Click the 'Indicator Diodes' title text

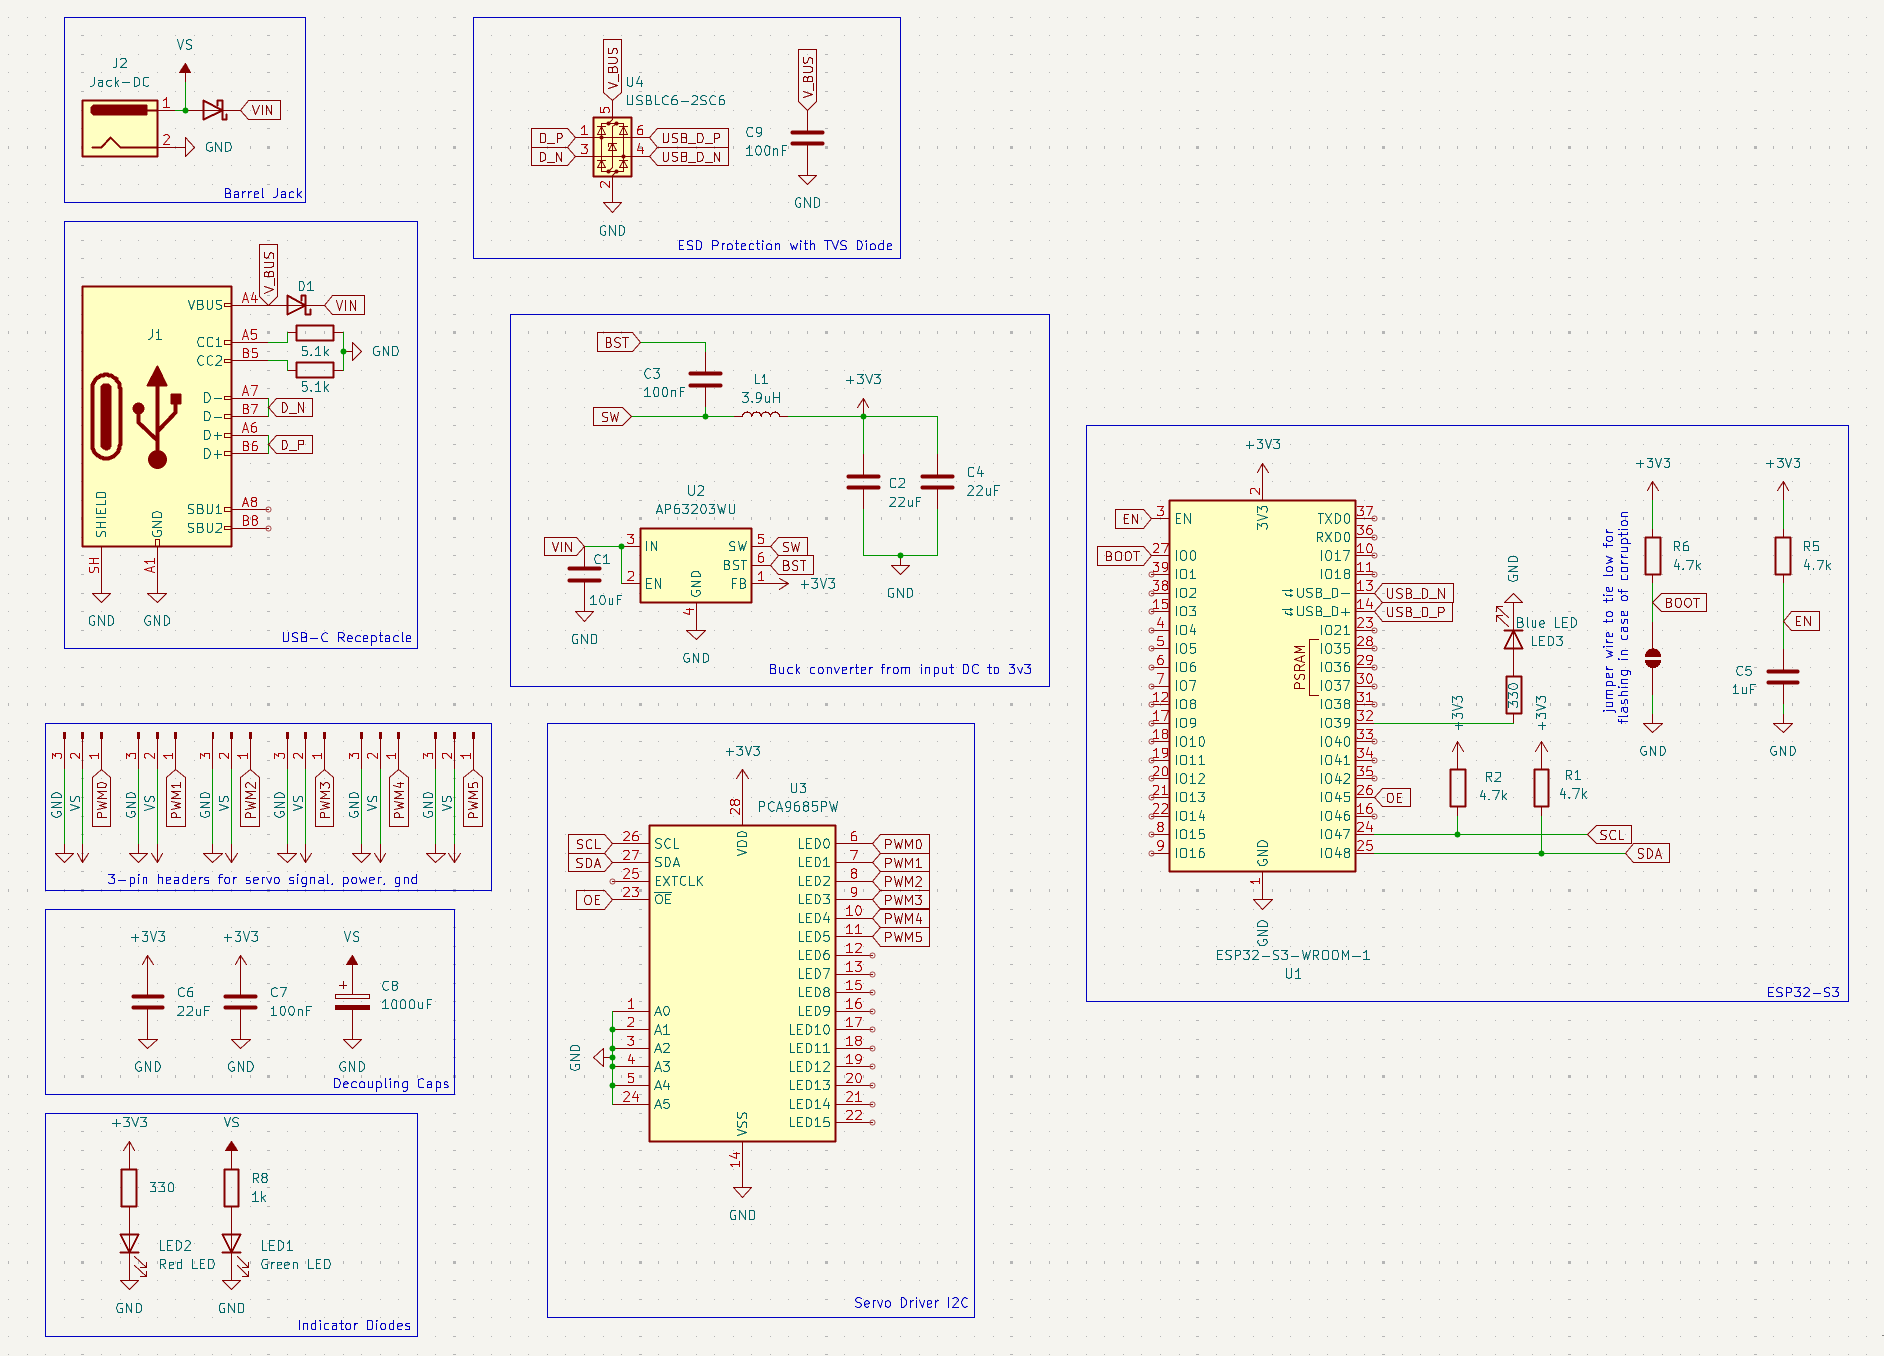(x=354, y=1326)
